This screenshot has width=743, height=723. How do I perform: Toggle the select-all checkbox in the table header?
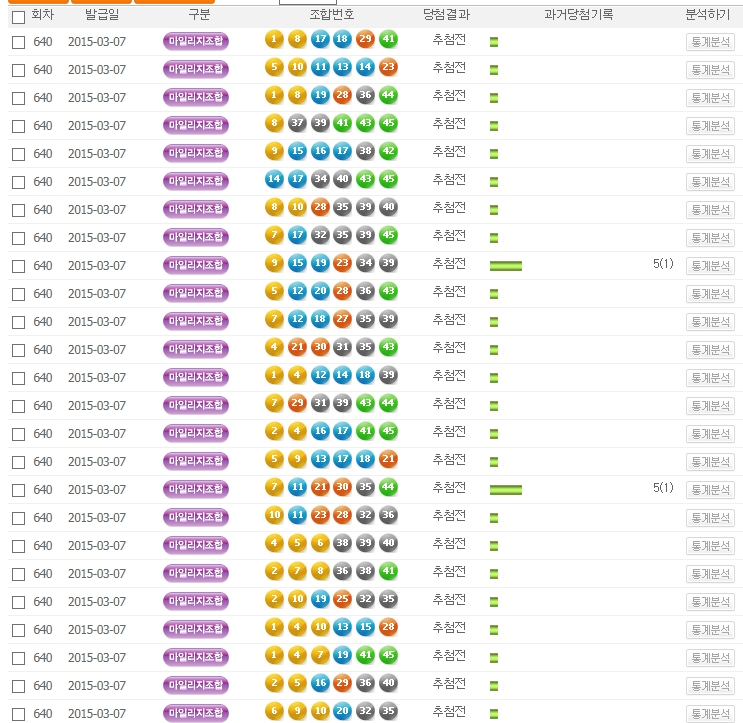coord(18,17)
